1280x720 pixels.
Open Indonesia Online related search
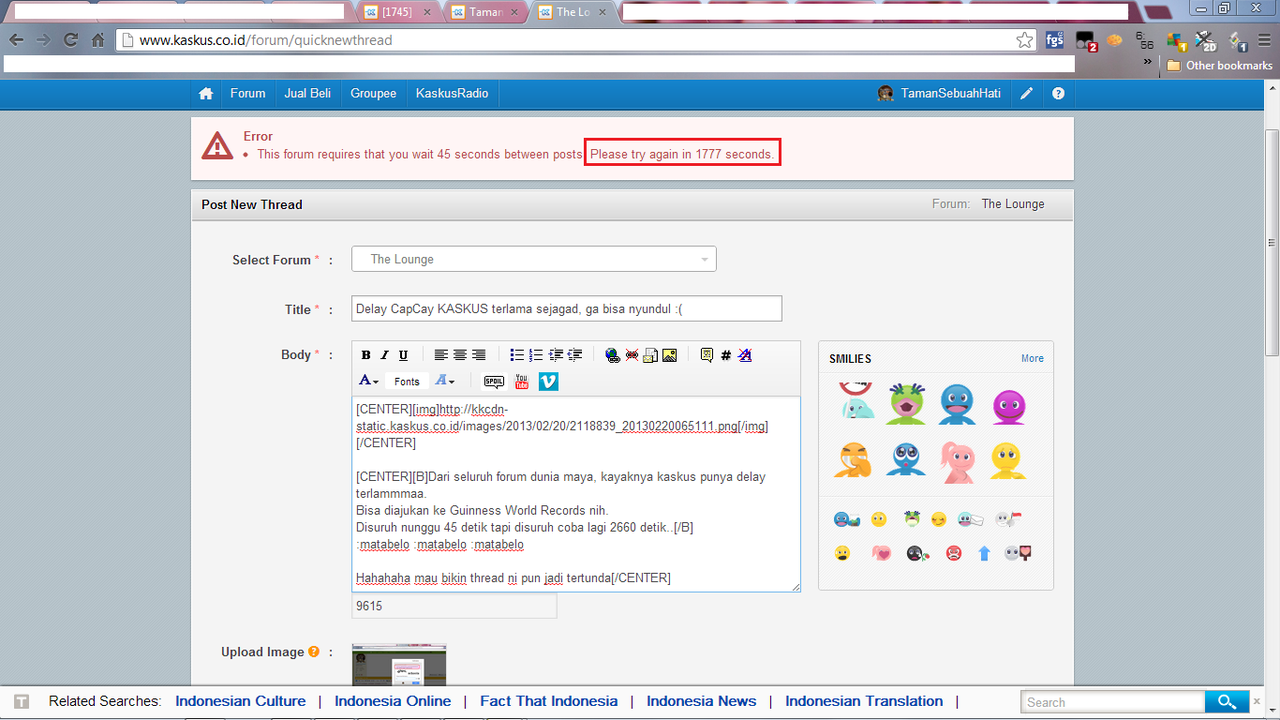click(393, 701)
